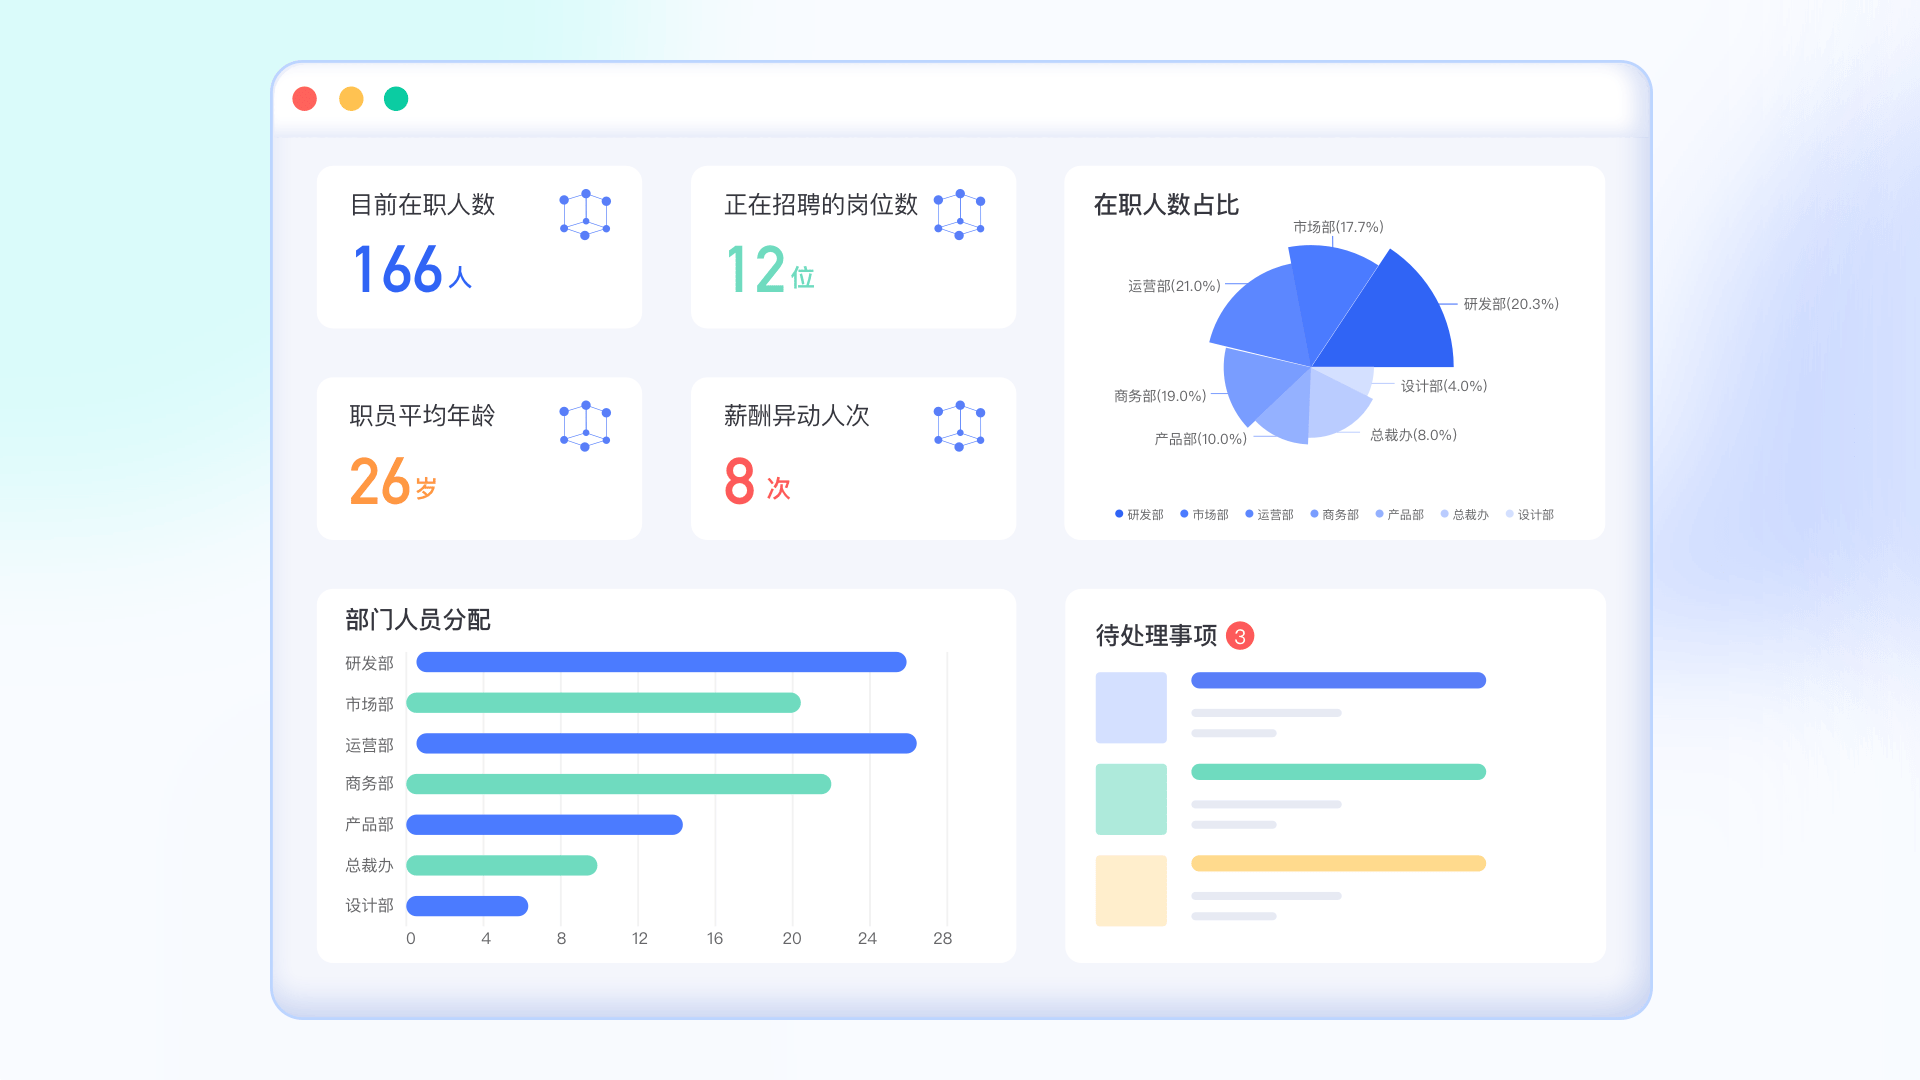Open the green thumbnail to-do item

click(1131, 799)
